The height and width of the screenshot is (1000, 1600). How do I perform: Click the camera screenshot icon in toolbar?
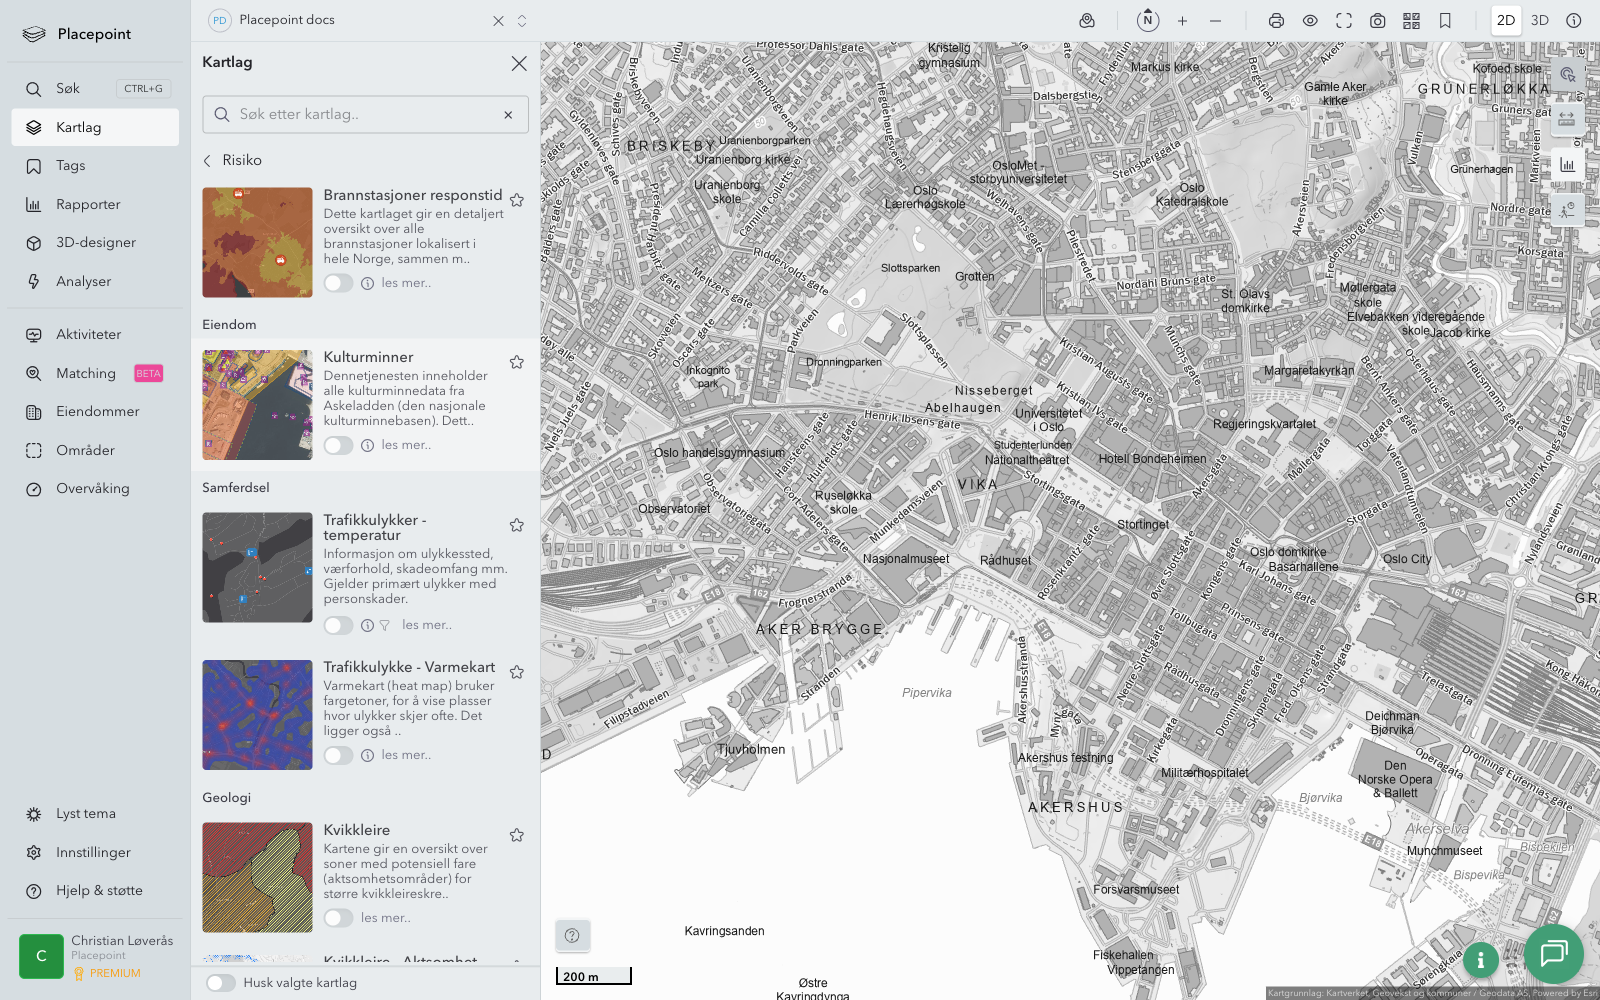click(1377, 21)
